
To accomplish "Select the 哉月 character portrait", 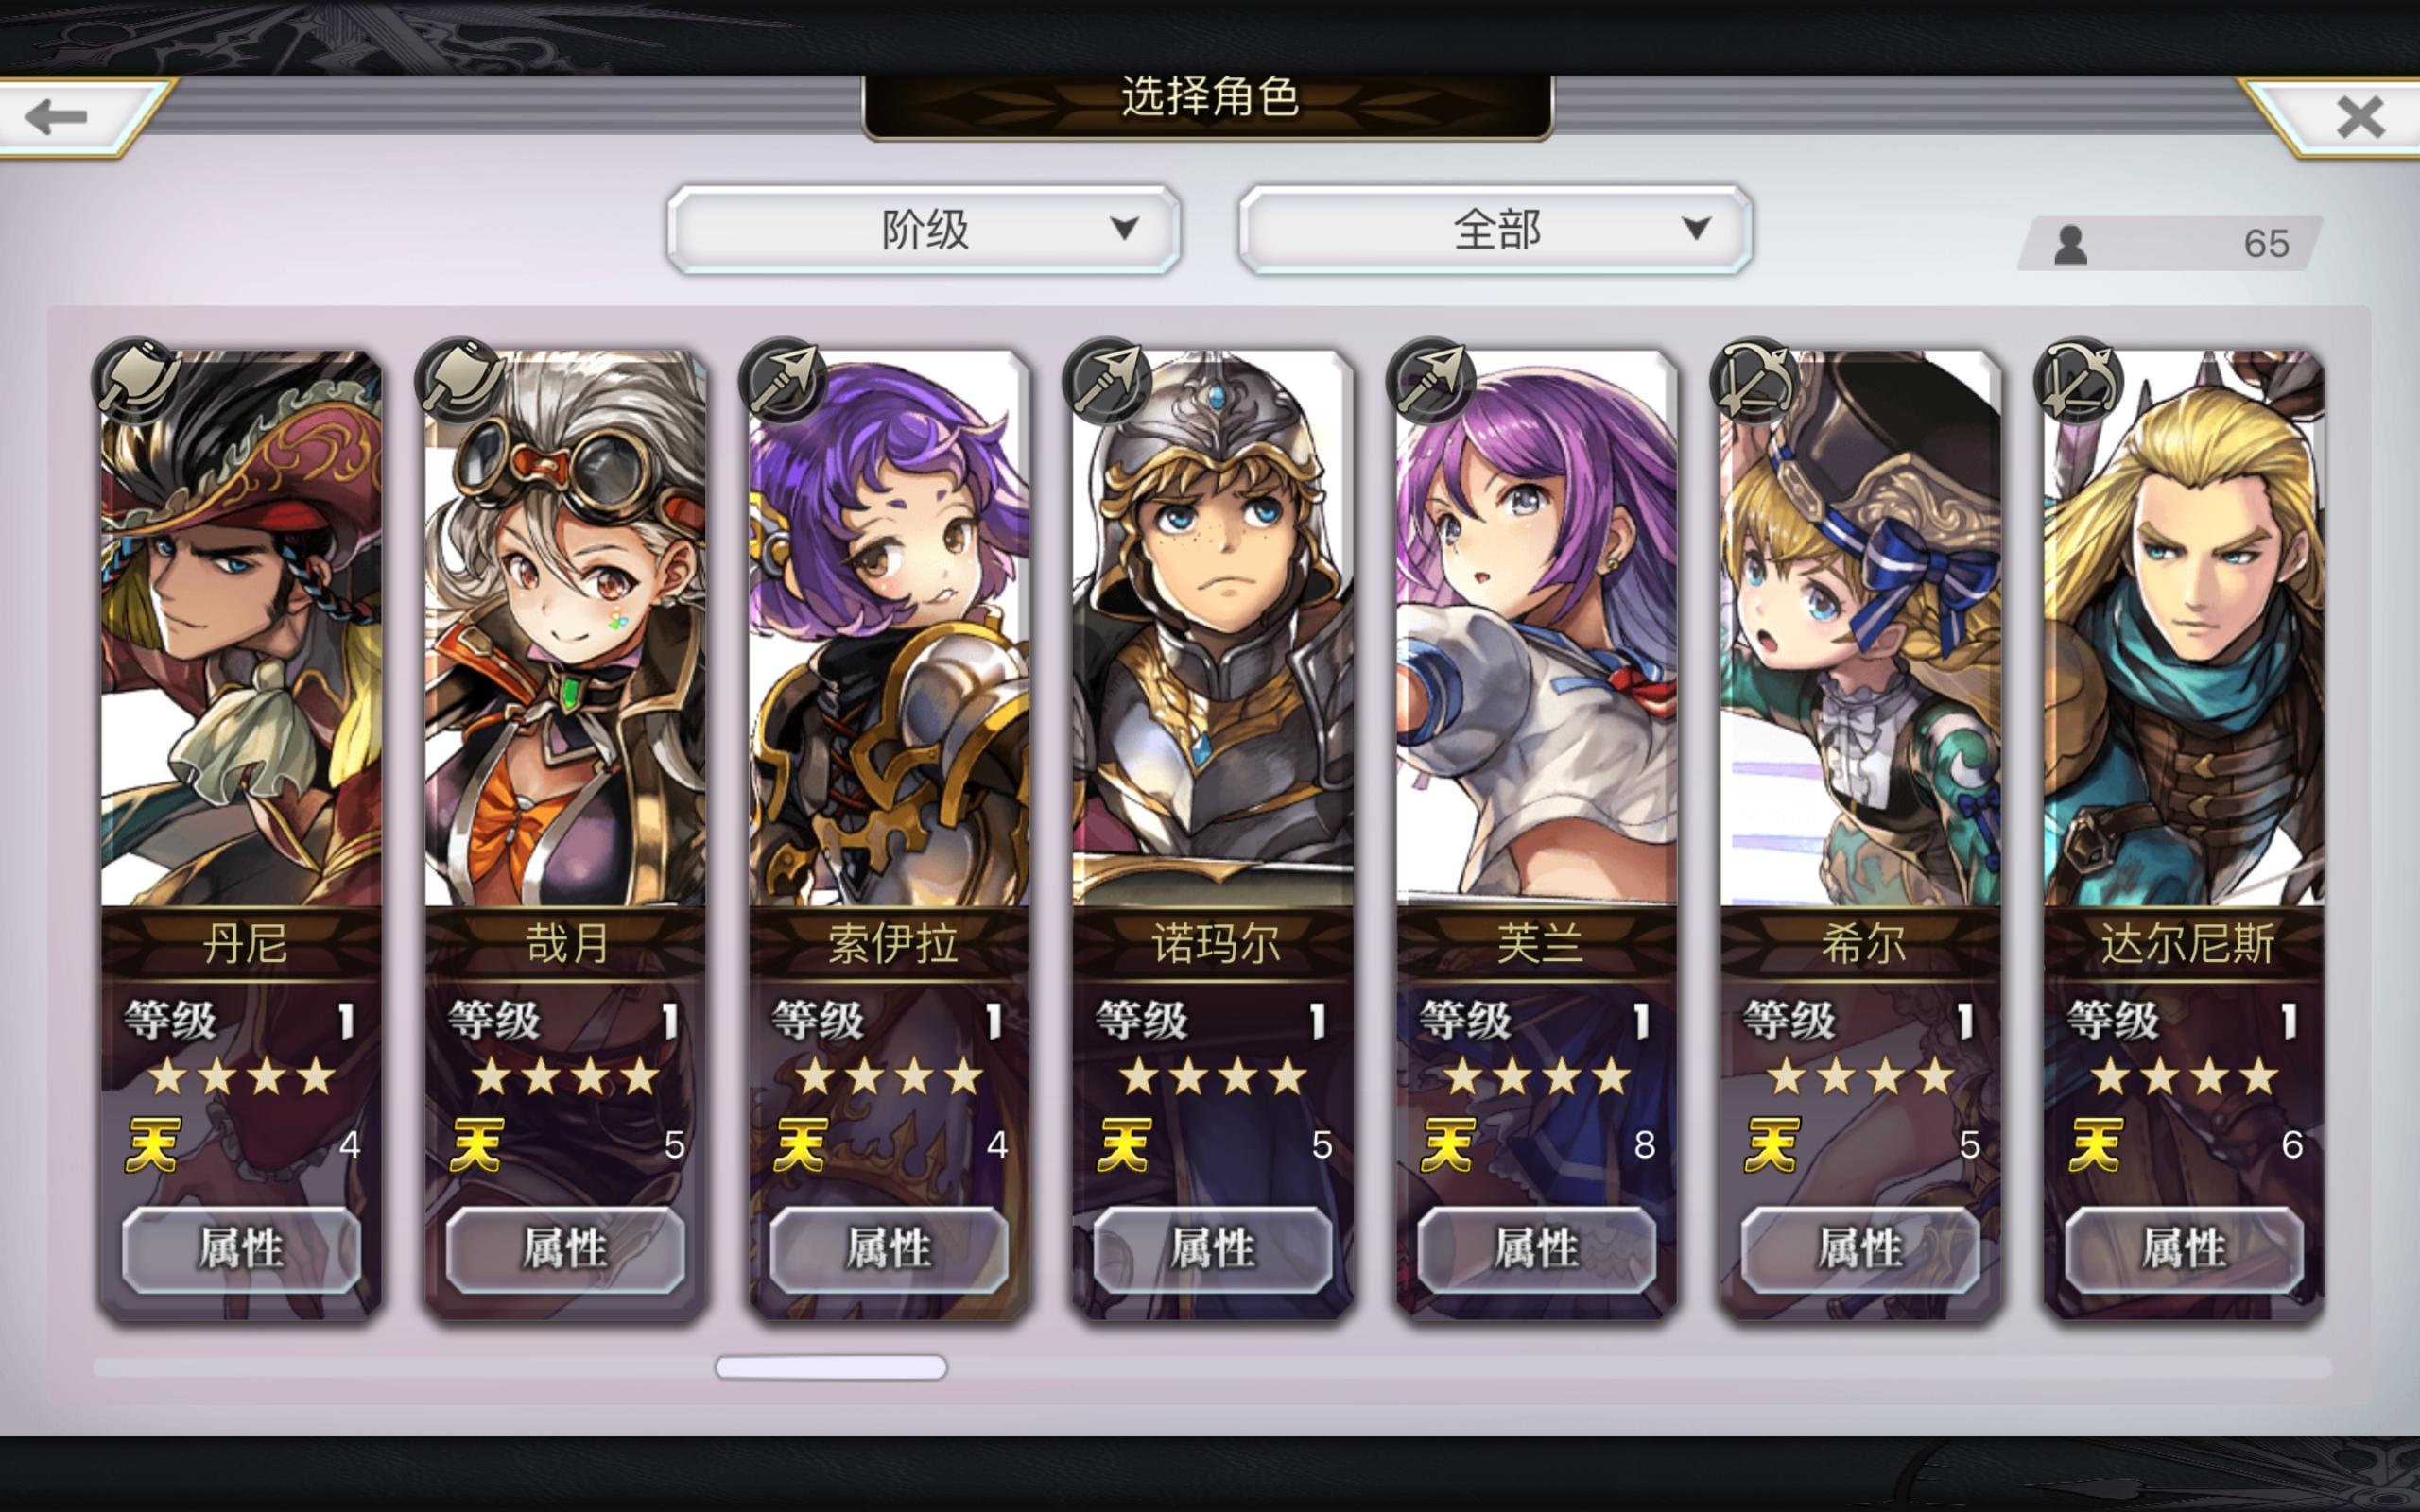I will [x=566, y=628].
